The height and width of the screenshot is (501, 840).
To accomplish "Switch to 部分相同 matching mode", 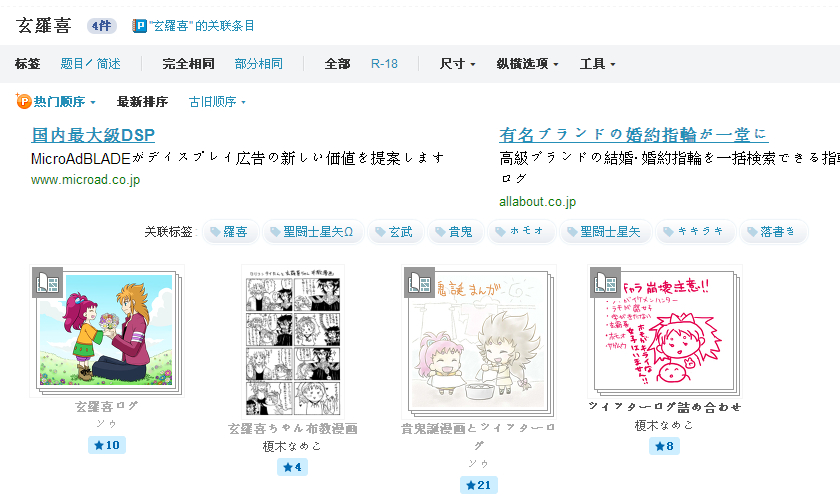I will [259, 64].
